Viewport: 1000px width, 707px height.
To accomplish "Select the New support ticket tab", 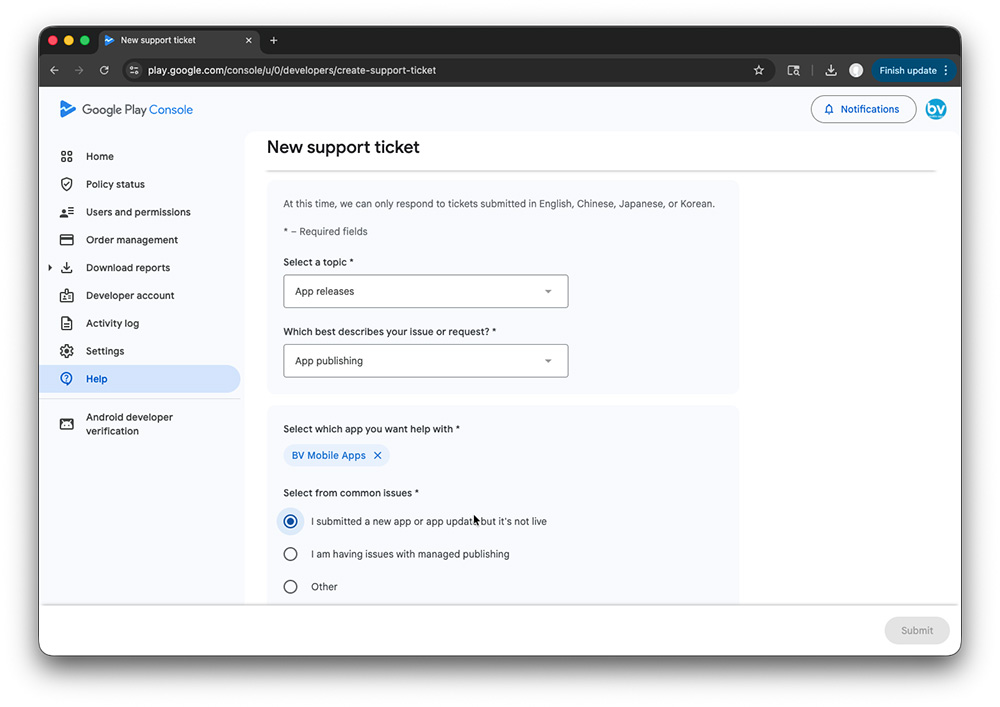I will (179, 40).
